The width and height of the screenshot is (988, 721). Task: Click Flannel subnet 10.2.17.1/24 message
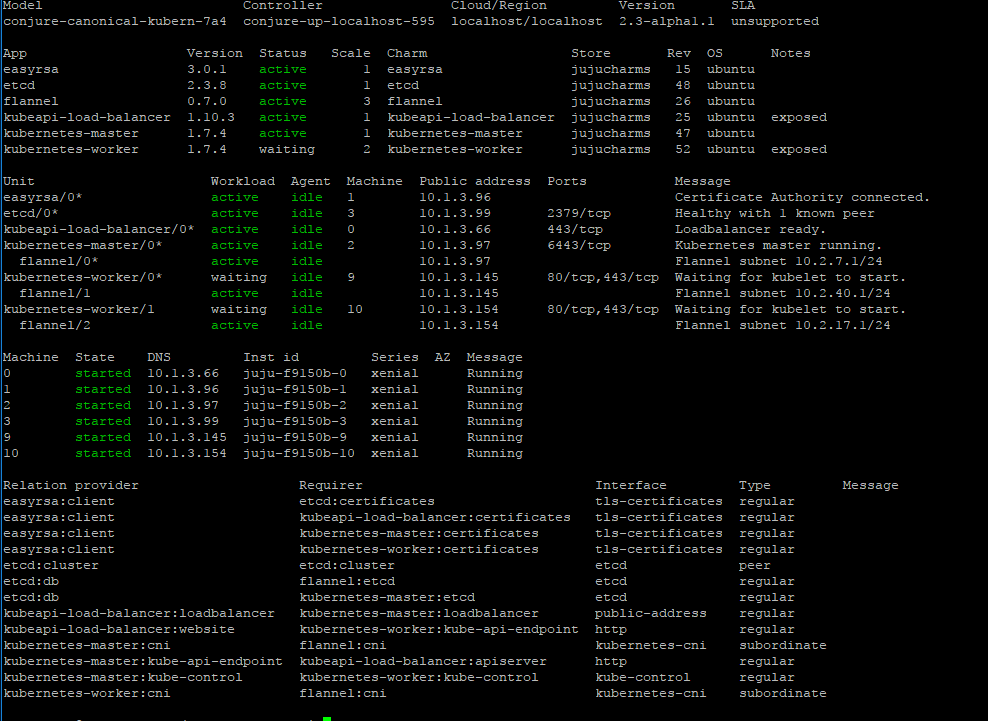tap(783, 325)
